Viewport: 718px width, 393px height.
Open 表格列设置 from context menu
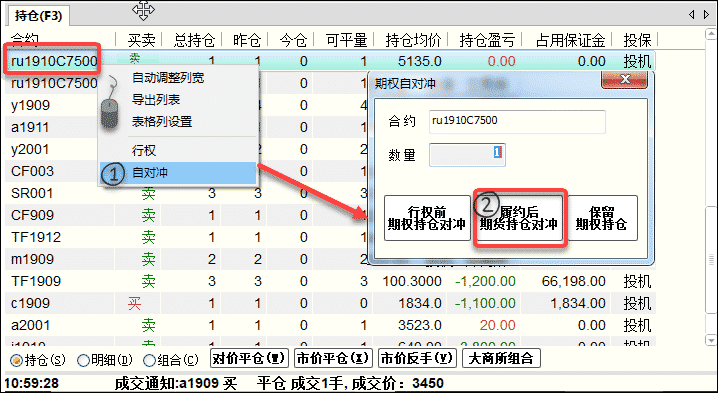tap(162, 121)
